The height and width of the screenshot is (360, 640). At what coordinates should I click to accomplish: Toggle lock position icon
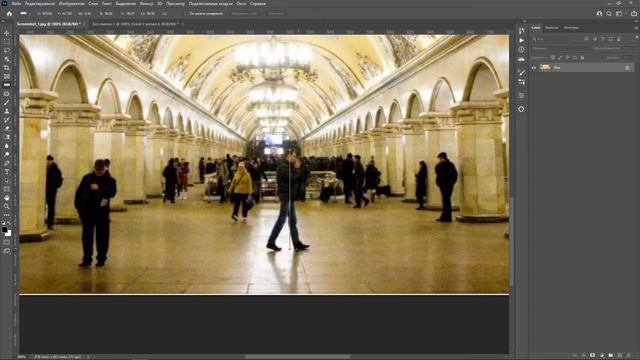567,58
